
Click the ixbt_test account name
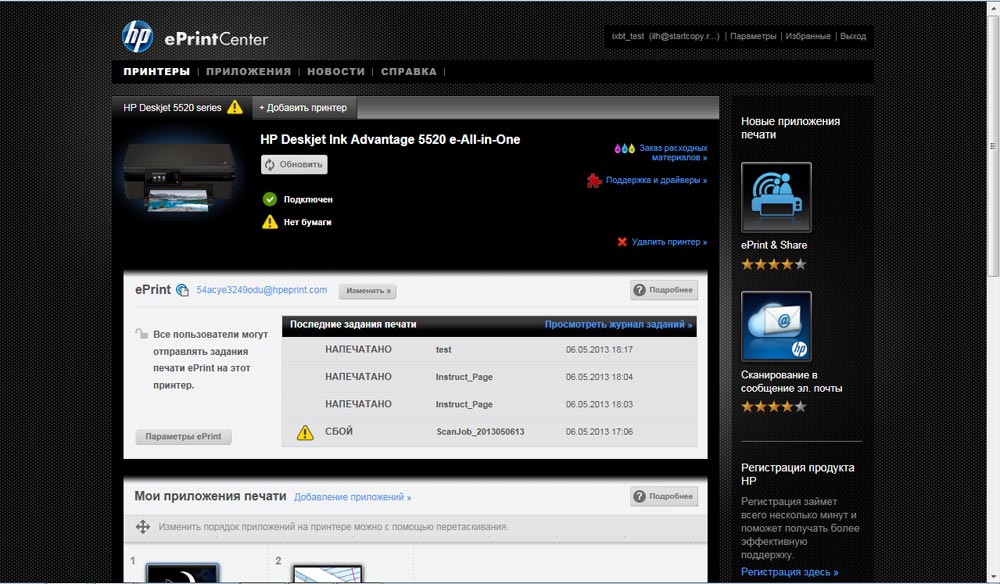tap(628, 36)
